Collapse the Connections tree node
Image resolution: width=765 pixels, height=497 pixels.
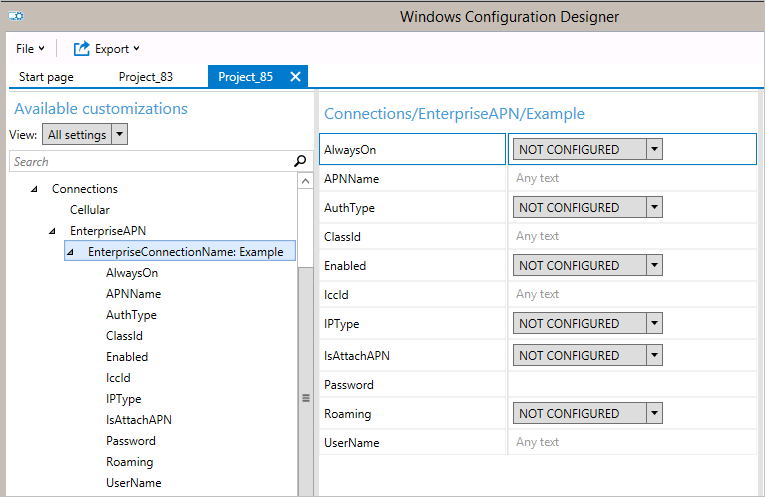(34, 189)
